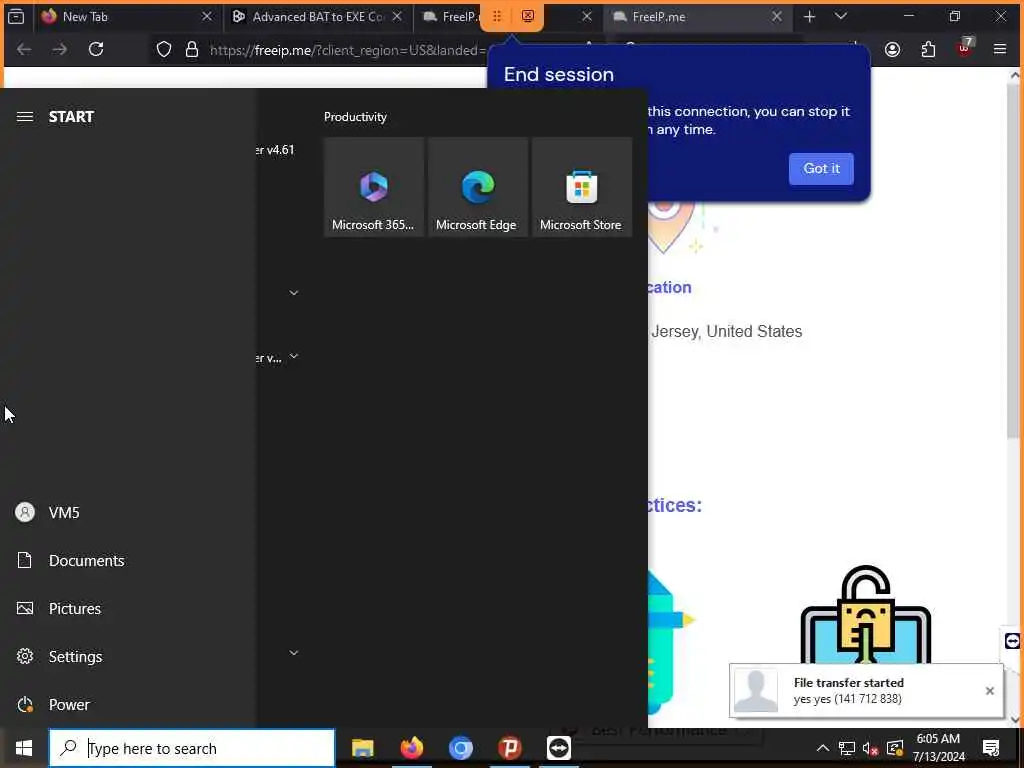The image size is (1024, 768).
Task: Click the remote session end-session icon
Action: [528, 16]
